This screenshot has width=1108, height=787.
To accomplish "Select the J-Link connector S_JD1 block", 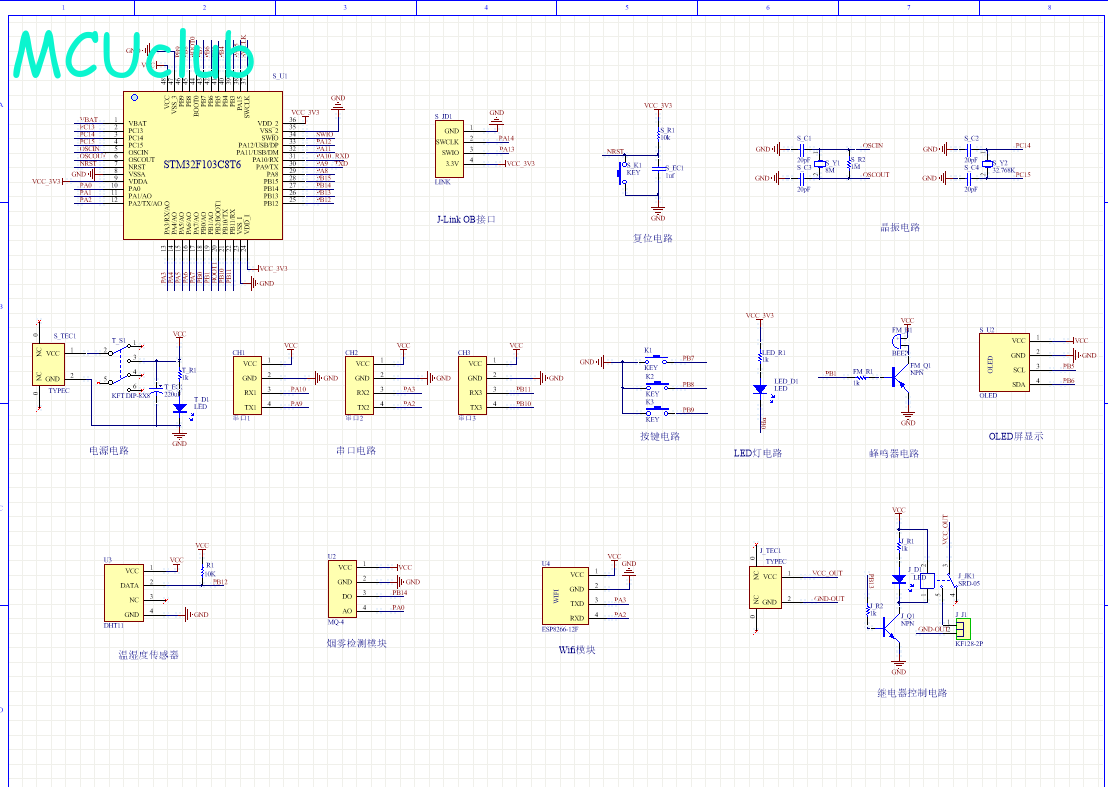I will point(451,148).
